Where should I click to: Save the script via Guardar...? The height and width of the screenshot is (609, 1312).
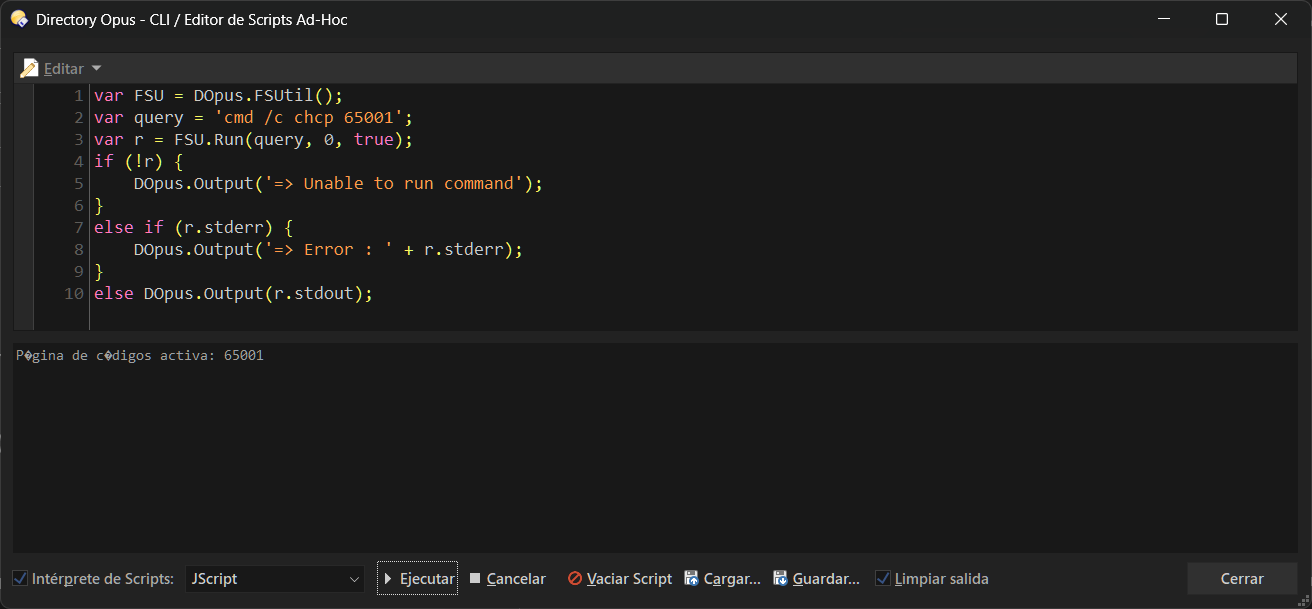[815, 578]
